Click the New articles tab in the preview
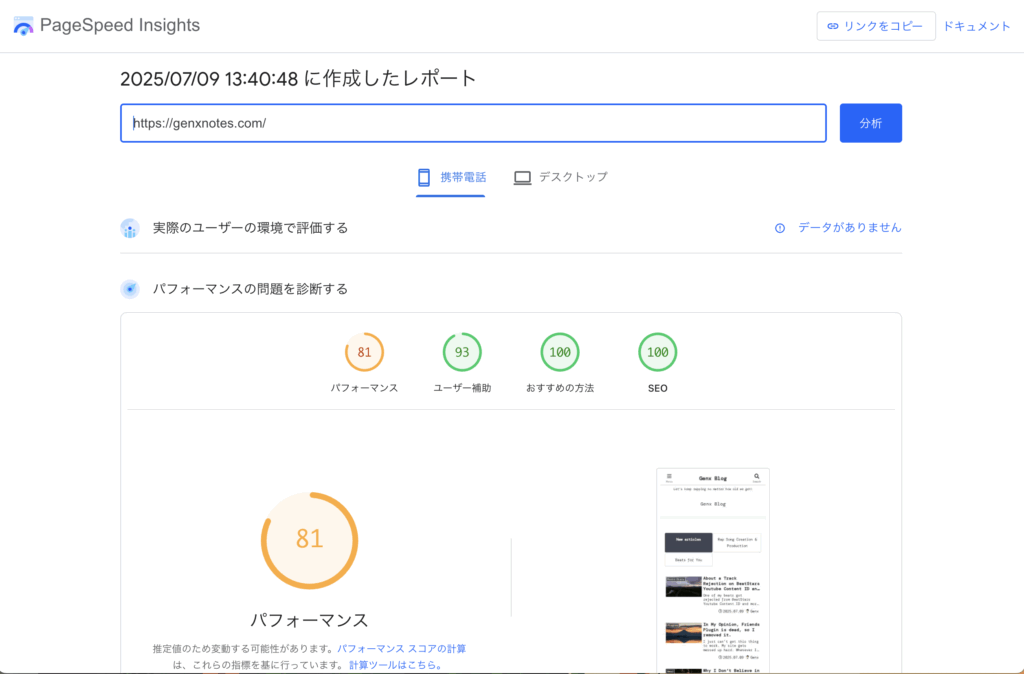Viewport: 1024px width, 674px height. coord(688,542)
